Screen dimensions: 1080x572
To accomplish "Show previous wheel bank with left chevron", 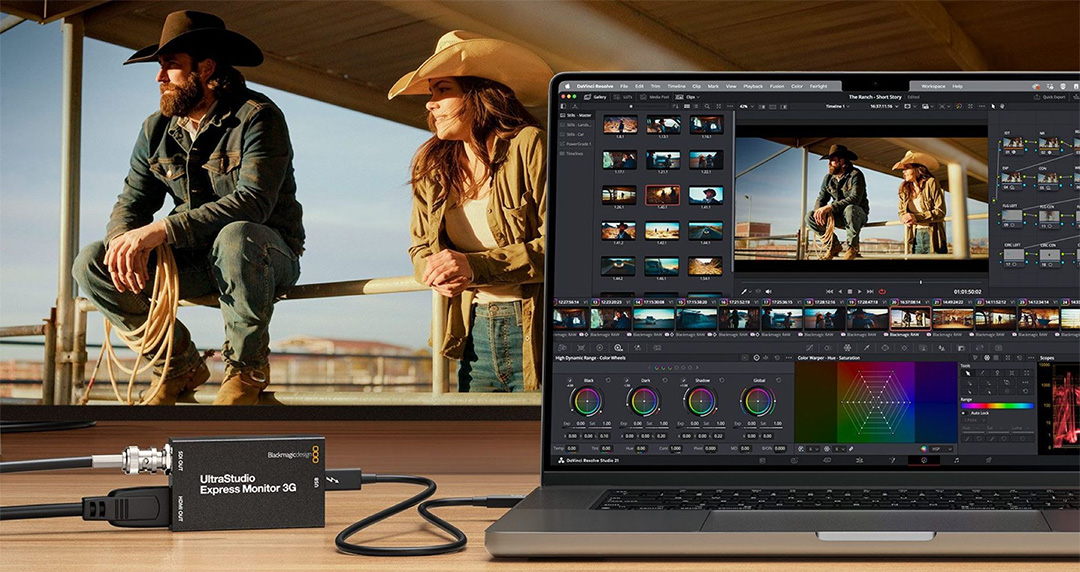I will pyautogui.click(x=650, y=368).
